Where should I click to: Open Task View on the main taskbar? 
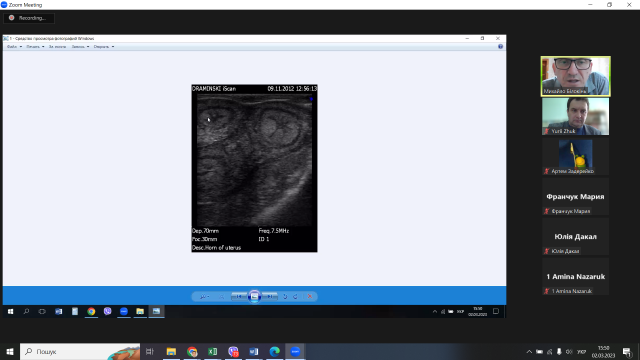click(x=150, y=351)
